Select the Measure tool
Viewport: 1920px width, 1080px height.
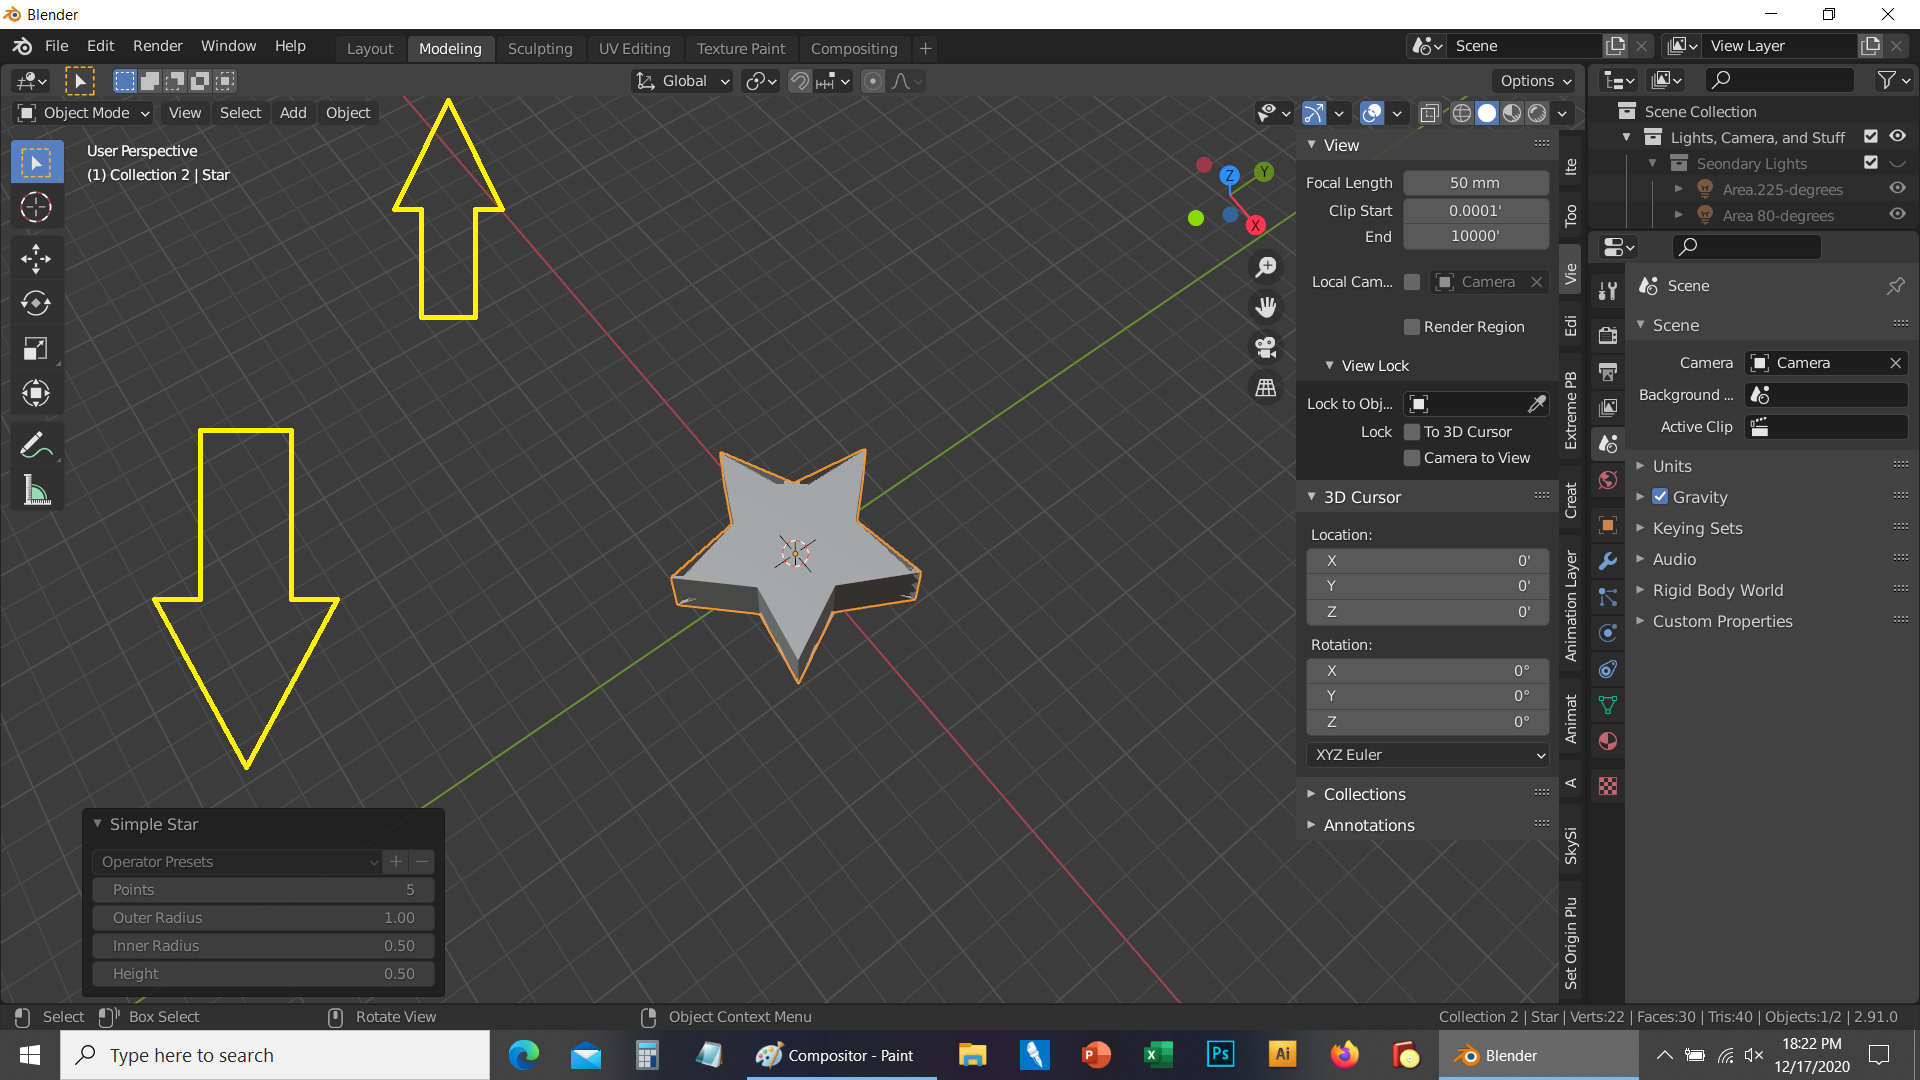pos(36,491)
